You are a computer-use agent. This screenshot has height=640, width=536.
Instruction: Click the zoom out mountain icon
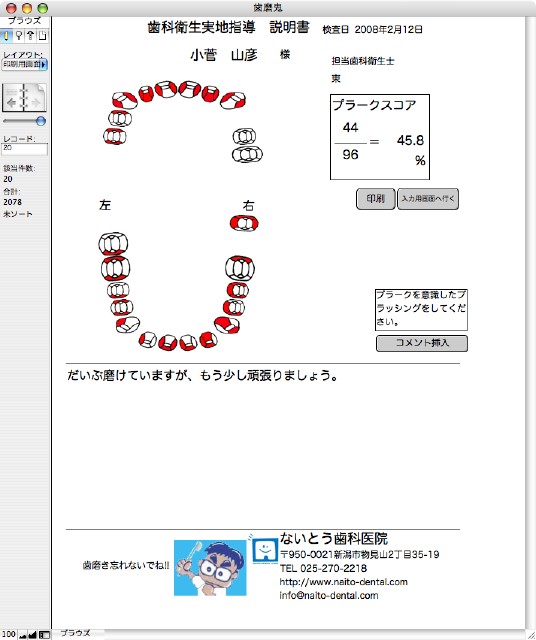click(22, 635)
